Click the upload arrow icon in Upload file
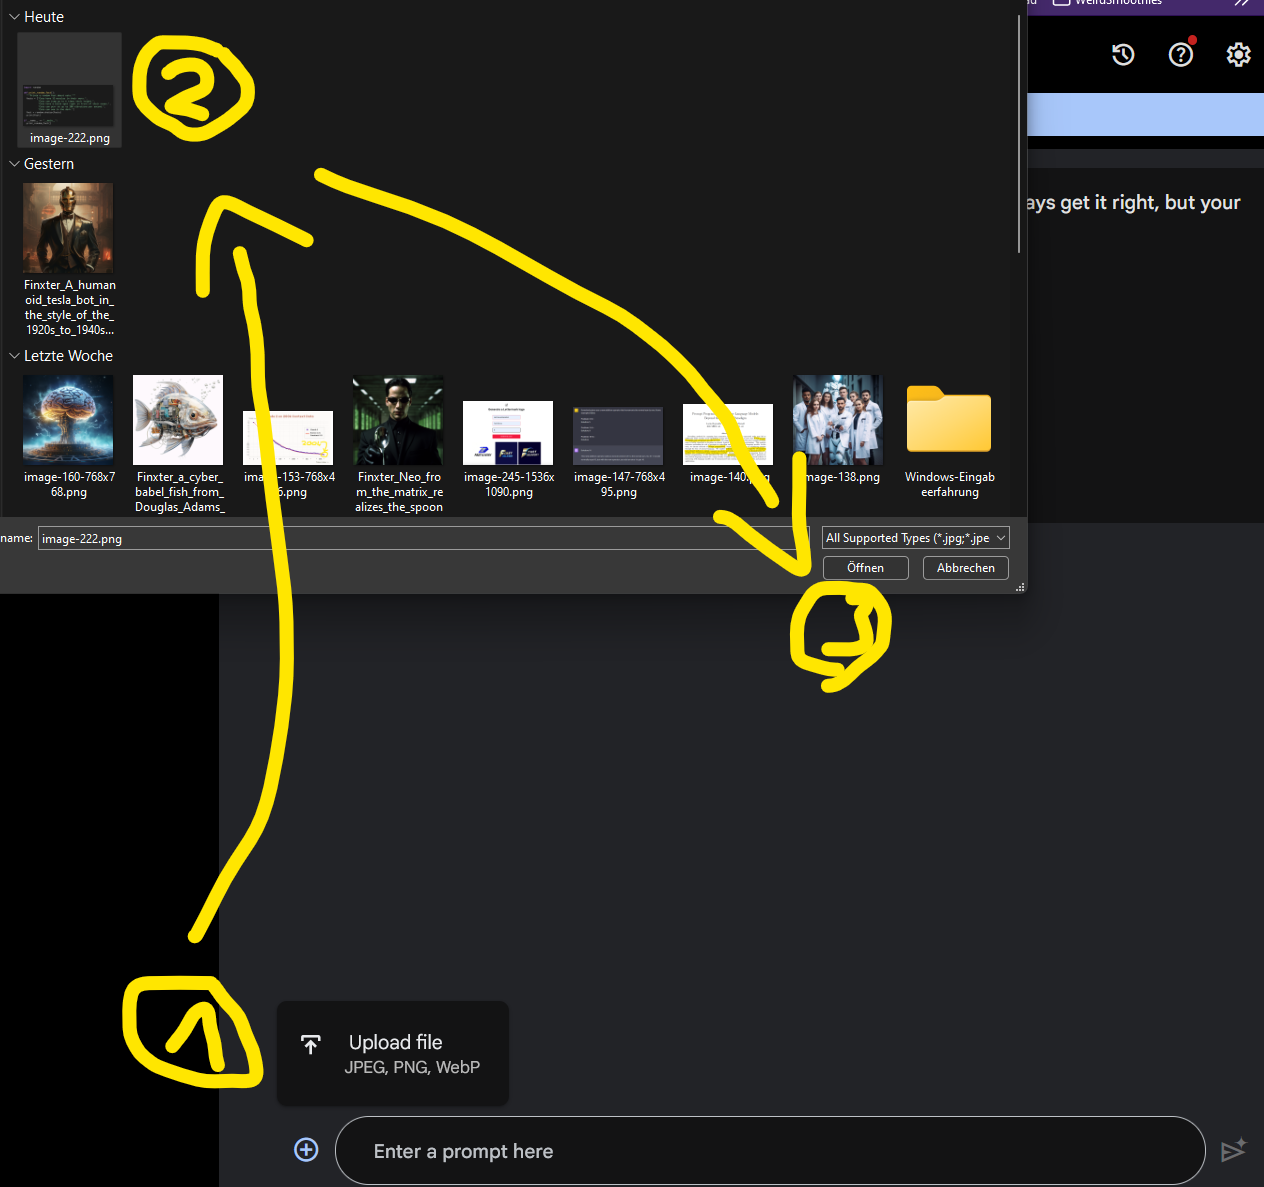 pos(311,1045)
